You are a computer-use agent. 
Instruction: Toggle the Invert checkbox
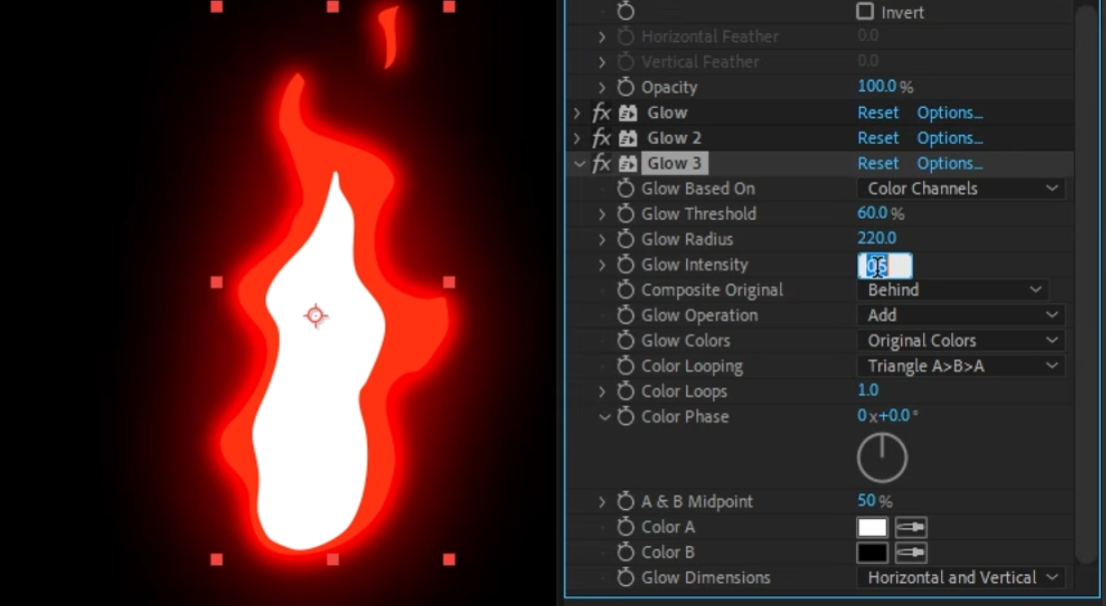[x=865, y=11]
